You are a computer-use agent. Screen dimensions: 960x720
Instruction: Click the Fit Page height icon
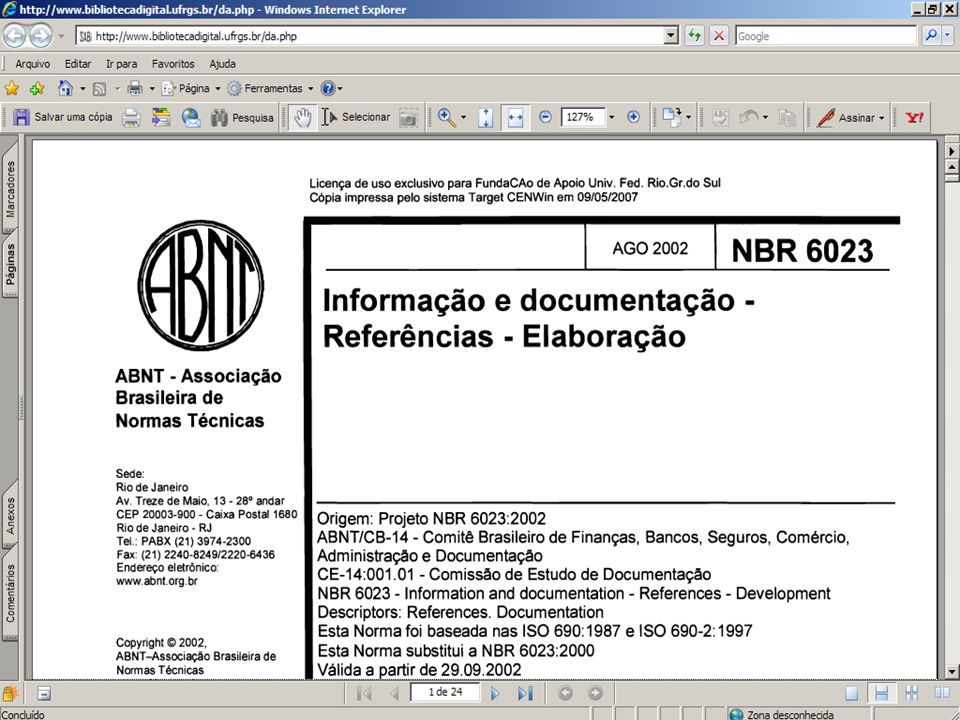point(486,117)
